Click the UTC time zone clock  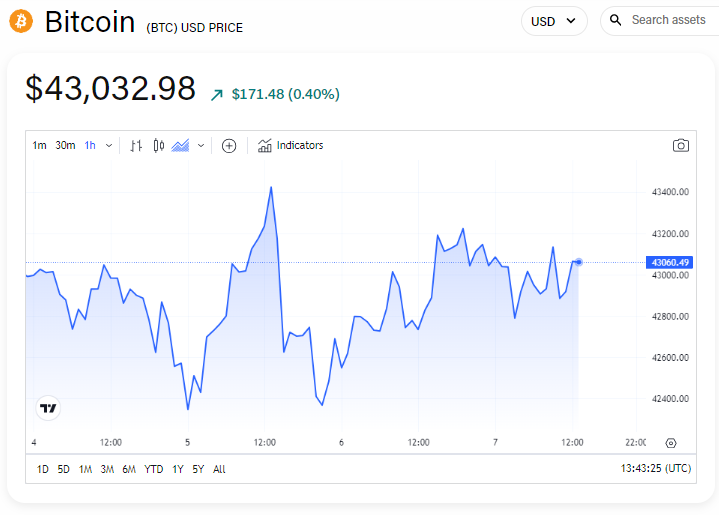point(656,469)
